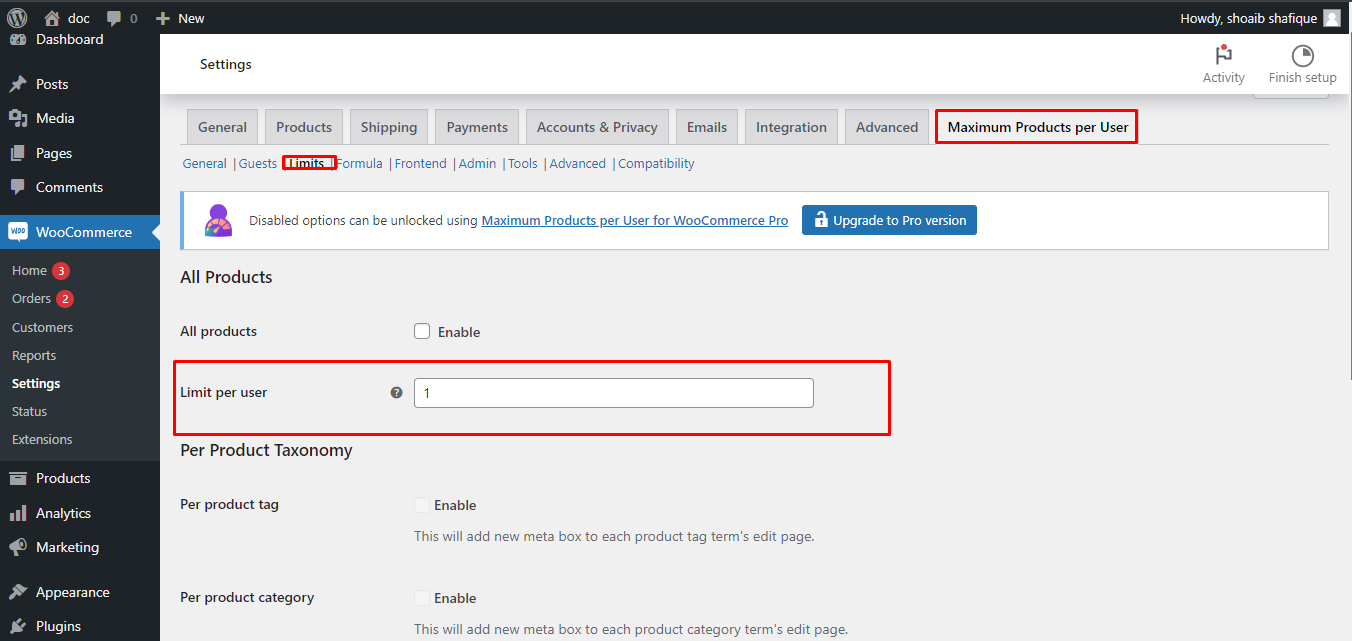Click the Home badge showing 3
This screenshot has width=1352, height=641.
pyautogui.click(x=61, y=271)
